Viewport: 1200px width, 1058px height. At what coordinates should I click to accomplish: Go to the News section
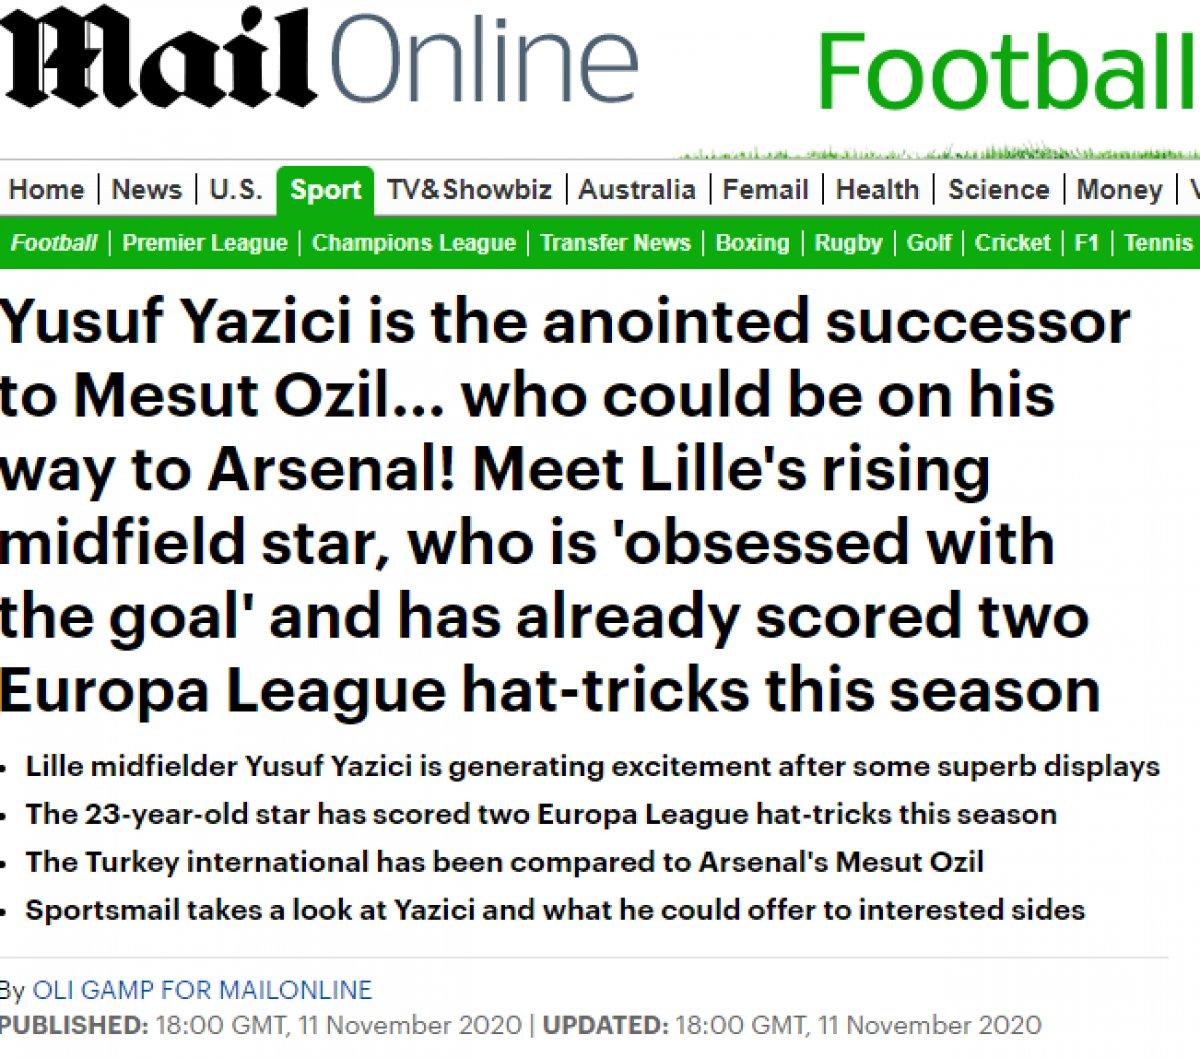tap(146, 190)
